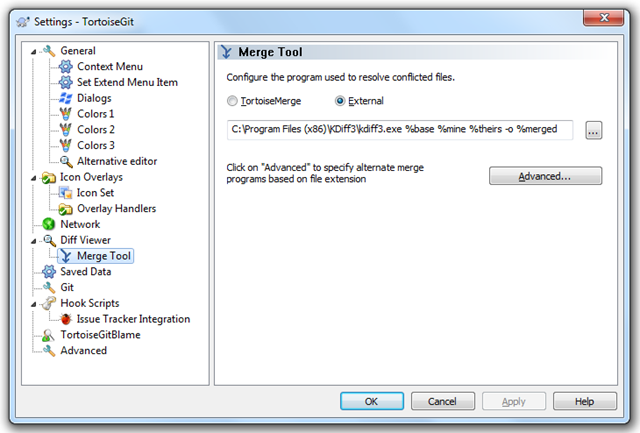Click the Set Extend Menu Item gear icon
The height and width of the screenshot is (433, 640).
66,82
